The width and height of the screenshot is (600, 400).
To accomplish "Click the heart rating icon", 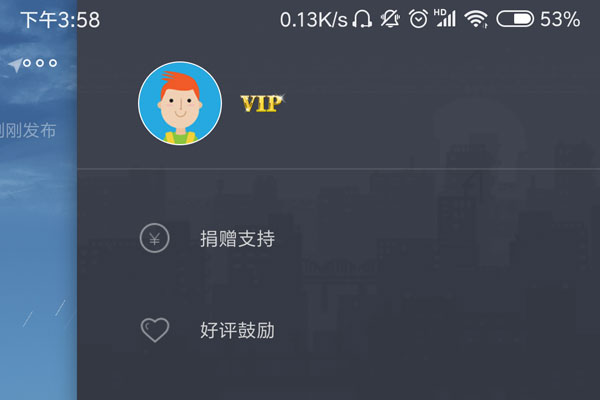I will point(155,330).
